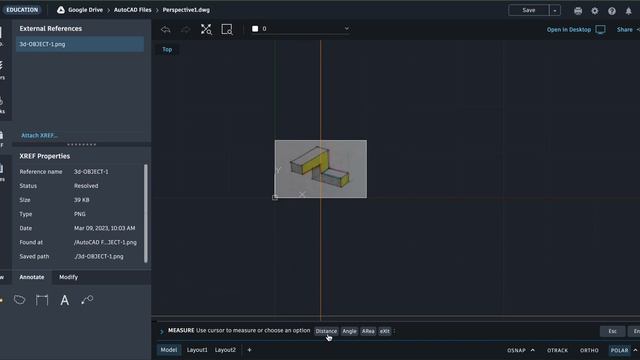640x360 pixels.
Task: Open the layer 0 dropdown
Action: point(301,29)
